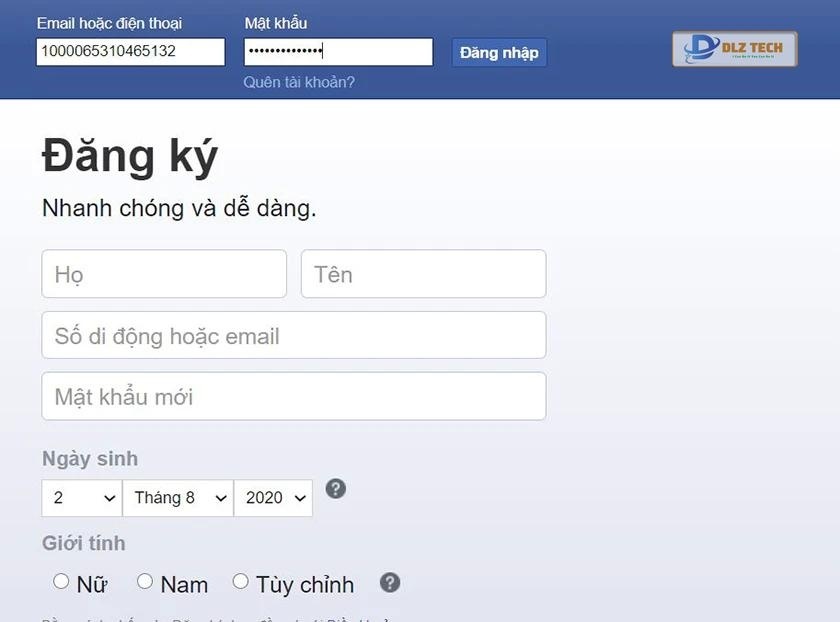Click the help icon next to Ngày sinh
840x622 pixels.
pyautogui.click(x=336, y=490)
